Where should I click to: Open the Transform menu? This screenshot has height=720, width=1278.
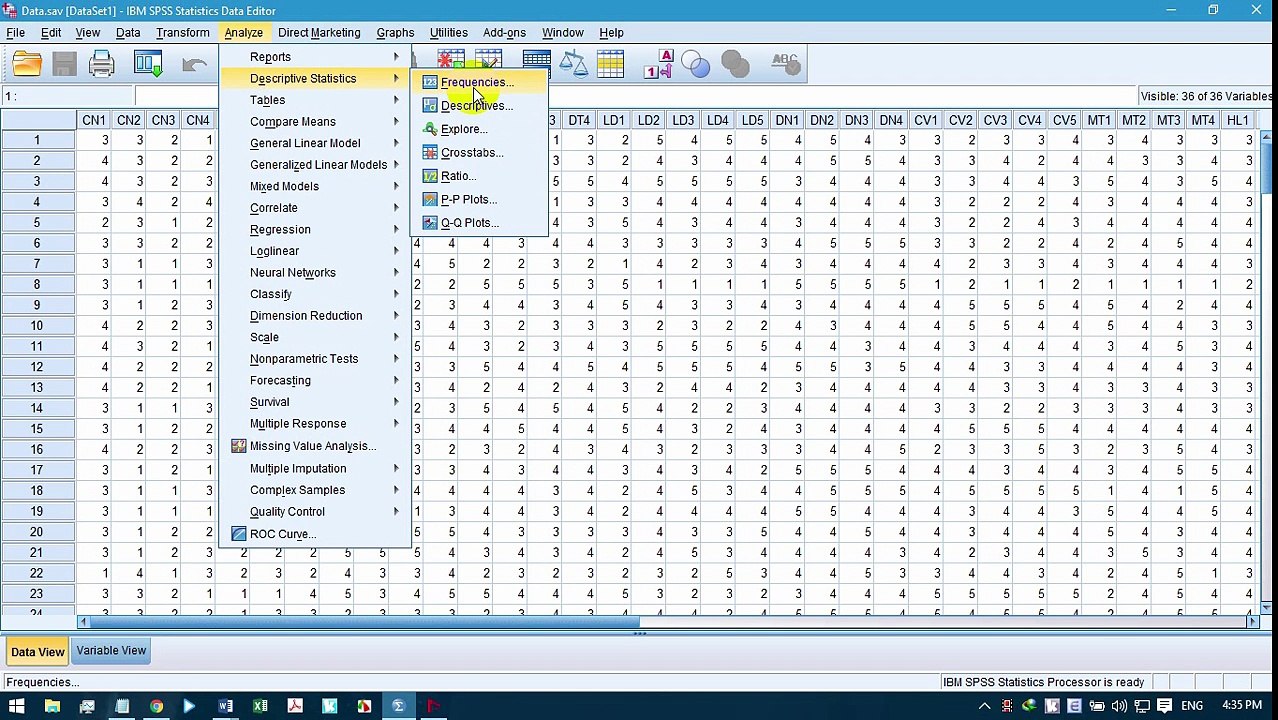(x=183, y=33)
